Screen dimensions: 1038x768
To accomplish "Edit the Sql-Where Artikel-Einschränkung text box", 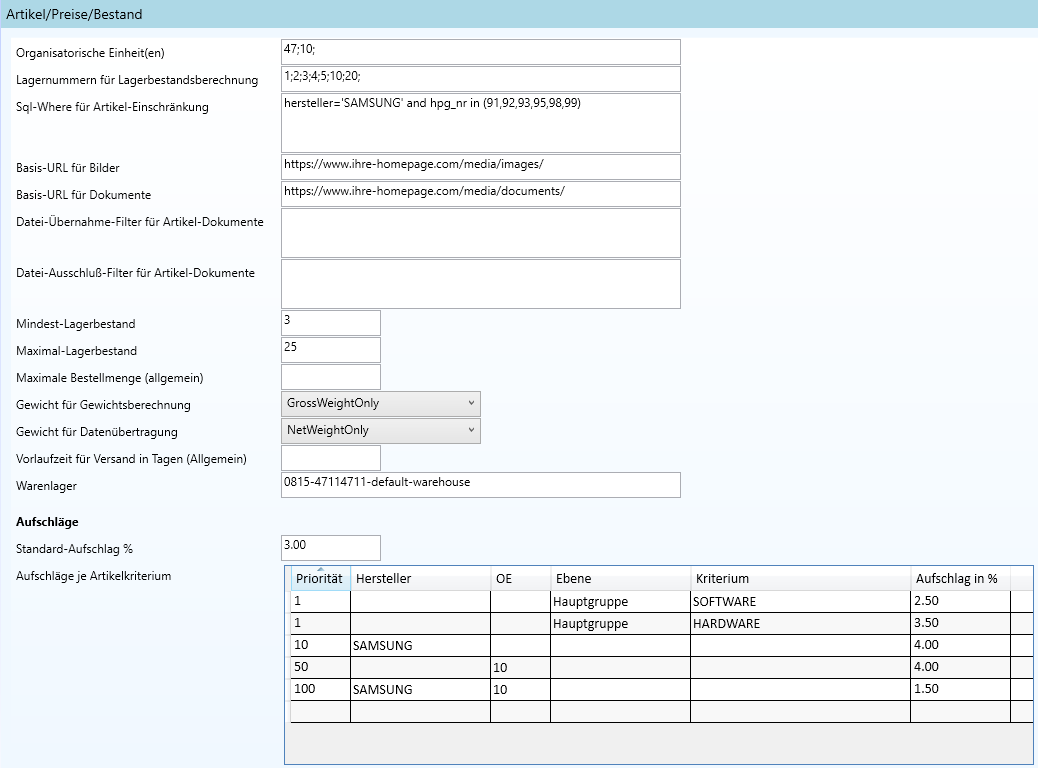I will tap(481, 123).
